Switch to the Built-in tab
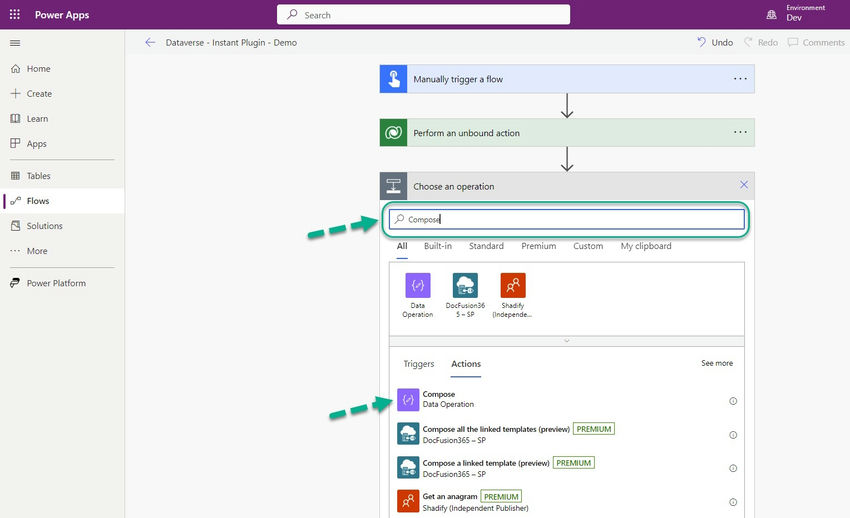 [x=437, y=246]
